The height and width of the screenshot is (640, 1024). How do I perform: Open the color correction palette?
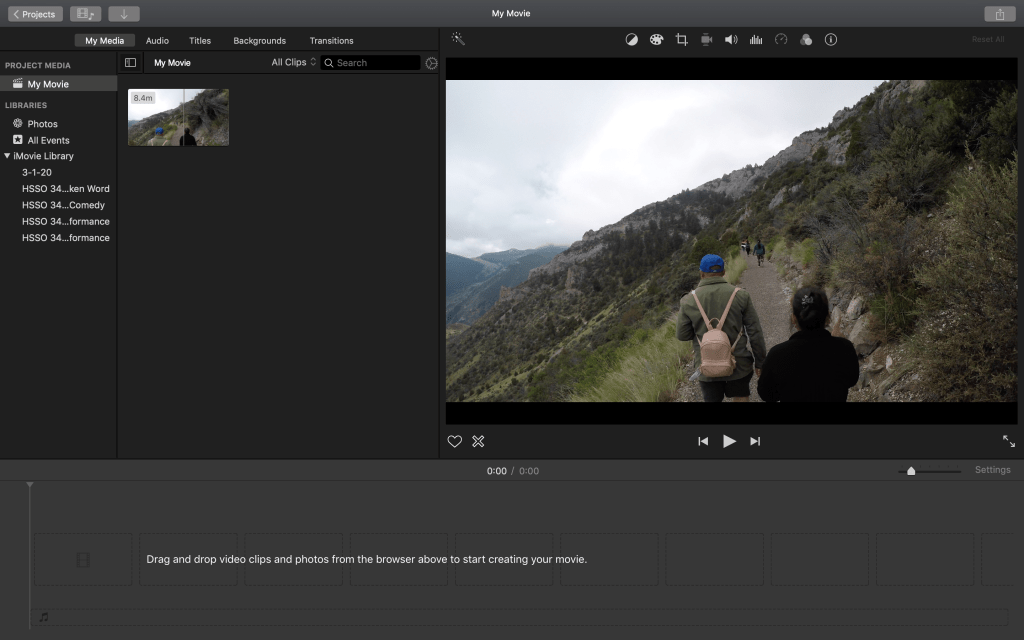click(x=656, y=40)
